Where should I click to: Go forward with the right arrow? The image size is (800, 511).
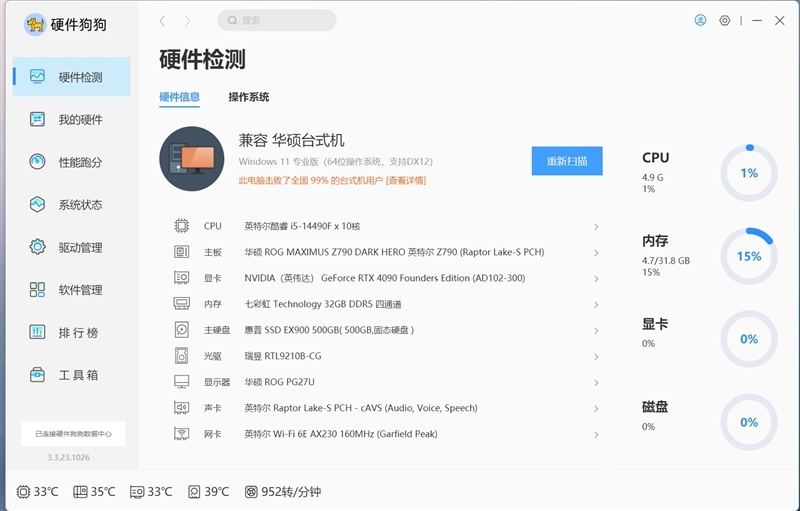pos(187,21)
